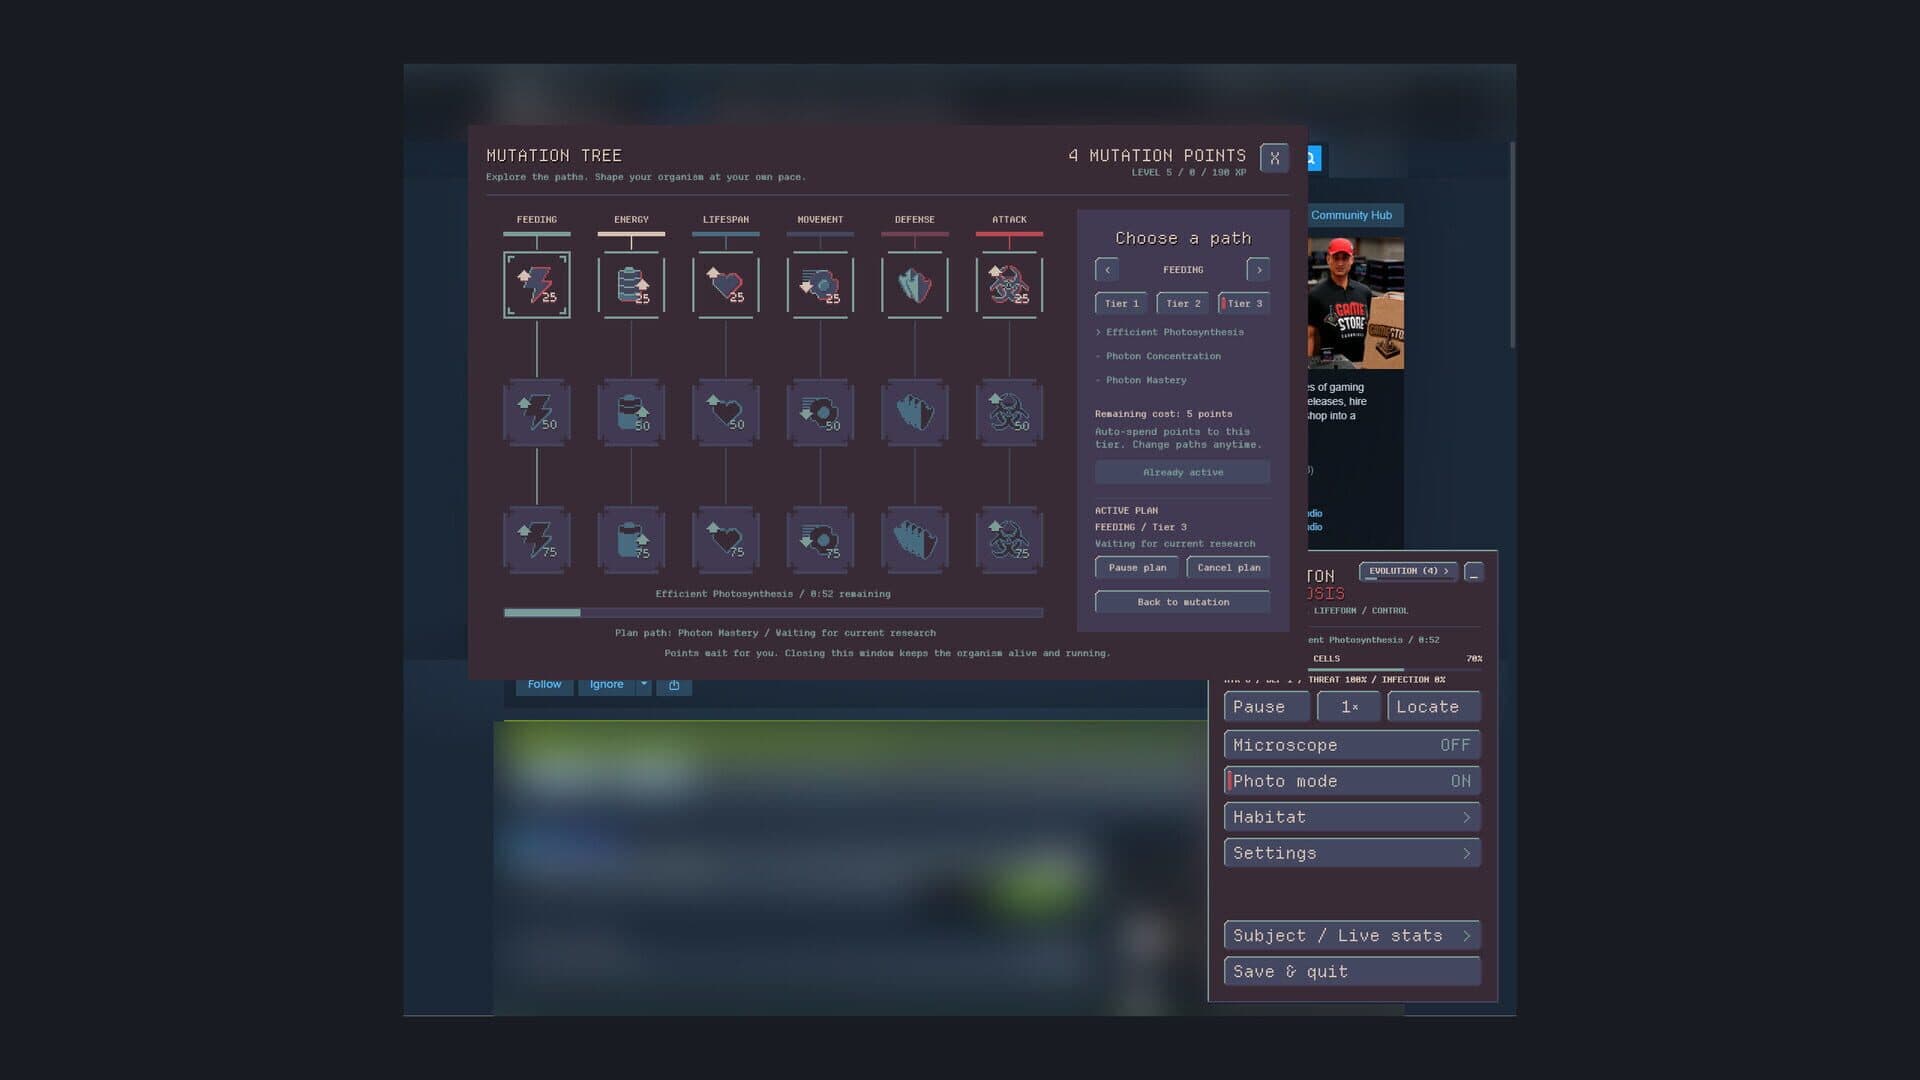This screenshot has height=1080, width=1920.
Task: Select Defense second-tier shield icon
Action: 915,412
